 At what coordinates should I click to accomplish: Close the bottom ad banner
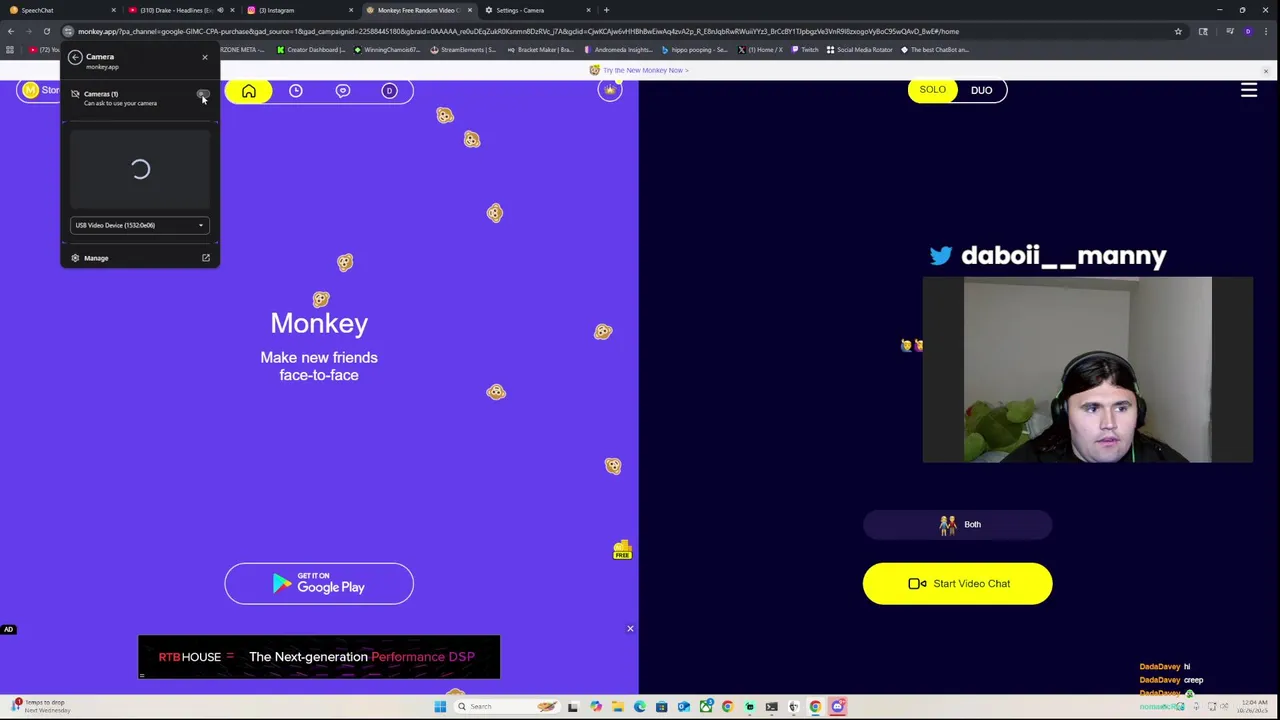pos(630,629)
